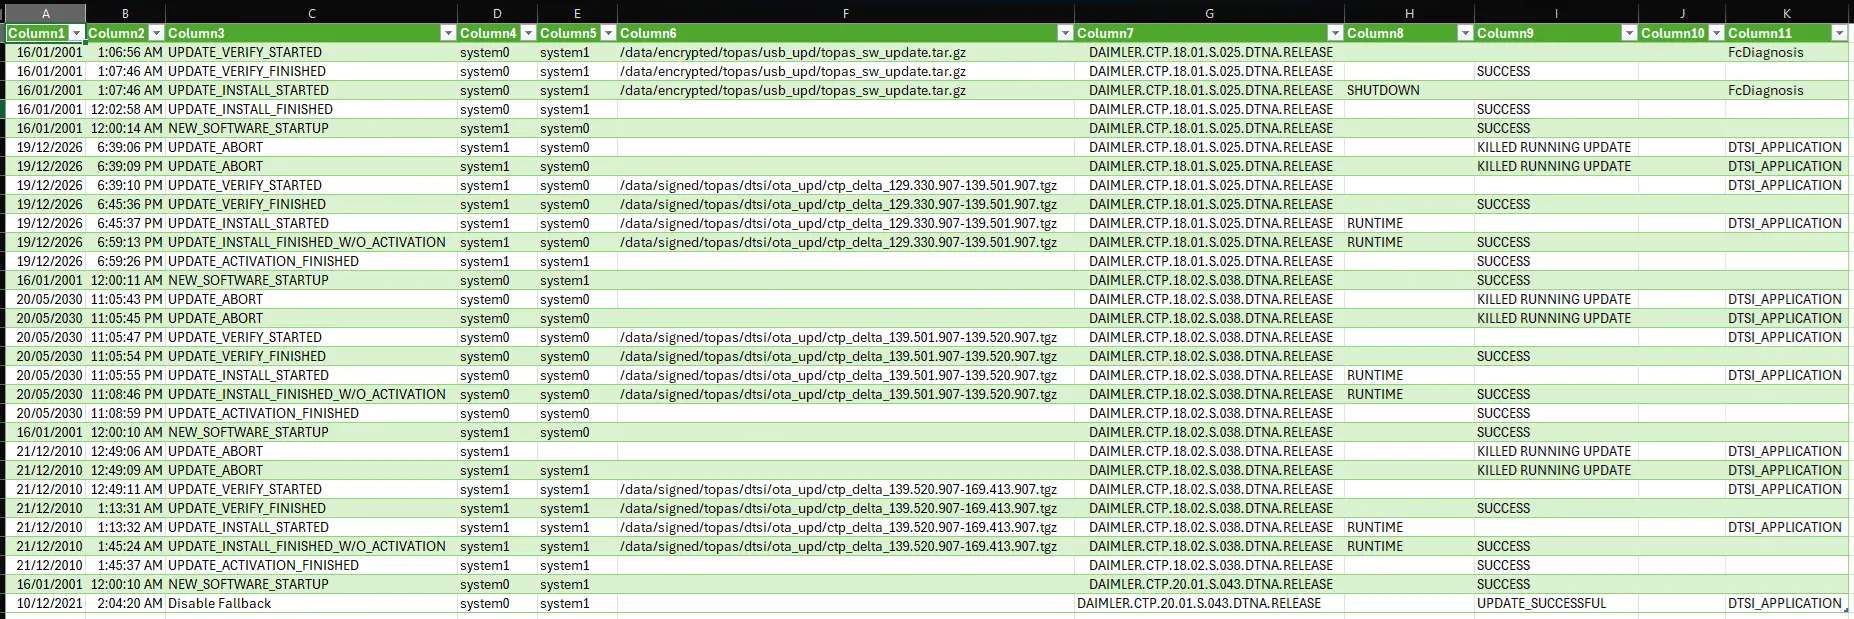Click UPDATE_ABORT in the 11:05:45 PM row
The height and width of the screenshot is (619, 1854).
(x=312, y=318)
